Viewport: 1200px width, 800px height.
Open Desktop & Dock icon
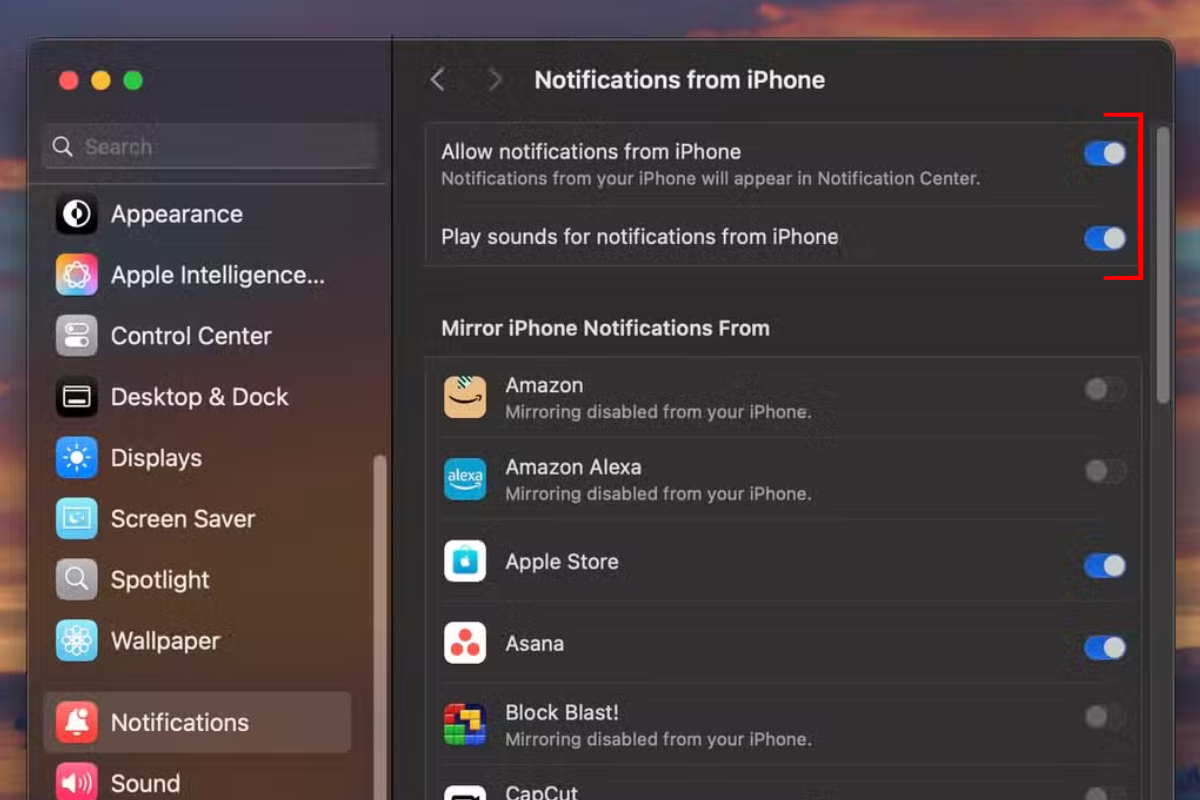pos(76,397)
